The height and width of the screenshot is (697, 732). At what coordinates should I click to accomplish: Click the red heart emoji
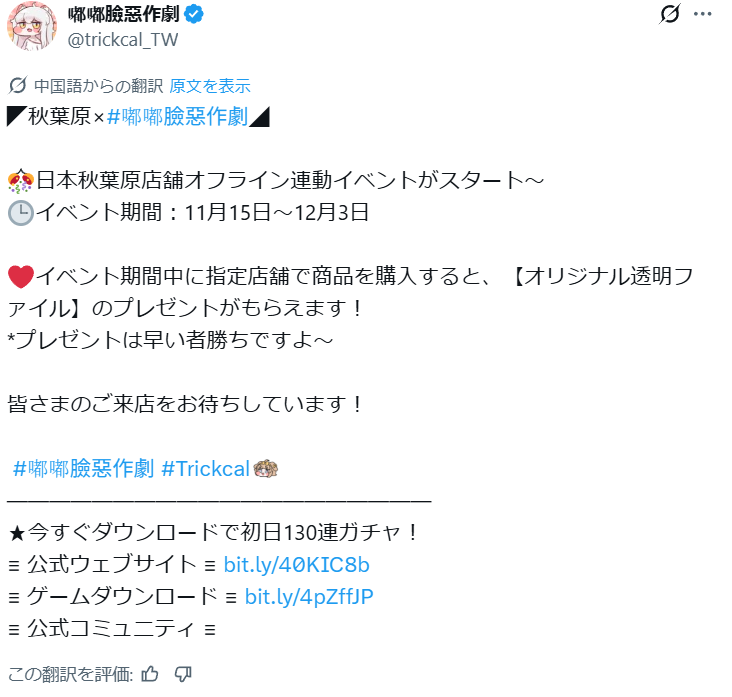coord(21,276)
